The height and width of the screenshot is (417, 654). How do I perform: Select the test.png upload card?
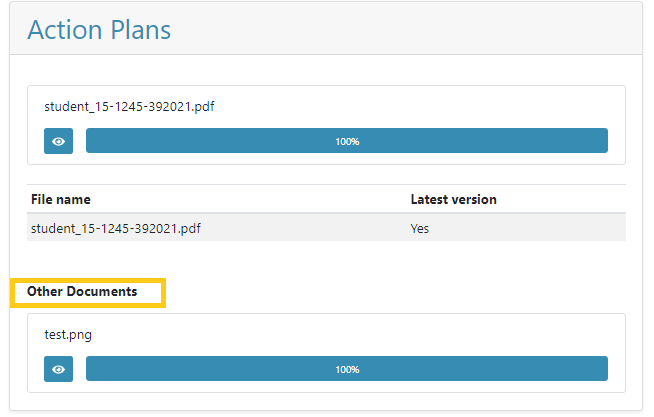click(327, 353)
